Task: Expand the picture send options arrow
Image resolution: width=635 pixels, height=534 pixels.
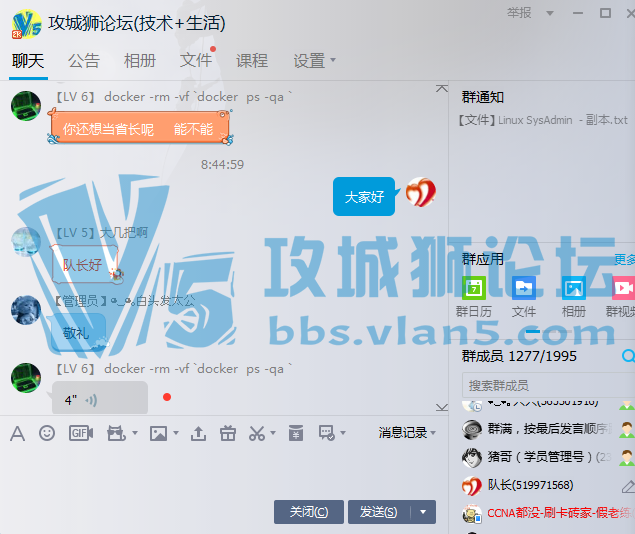Action: 176,433
